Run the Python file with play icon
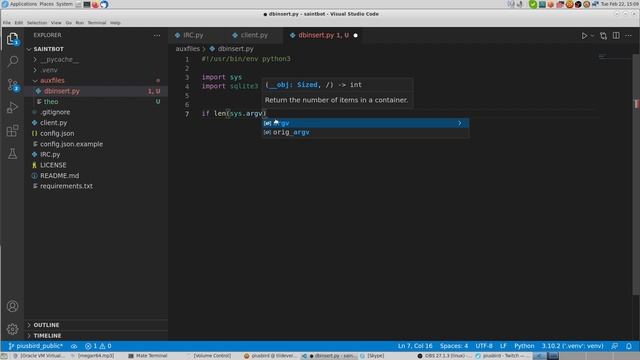Viewport: 640px width, 360px height. tap(584, 36)
